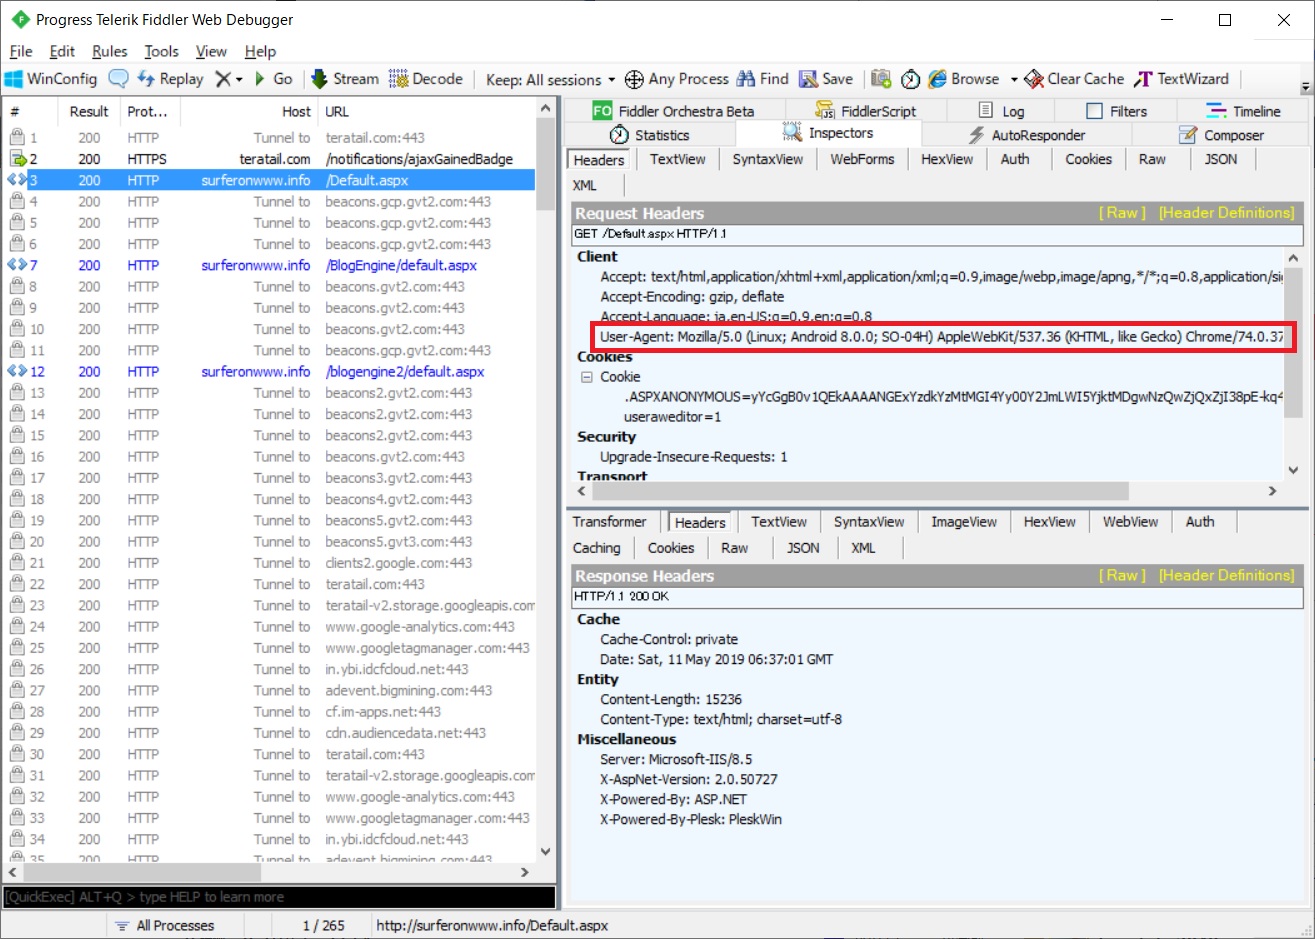This screenshot has height=939, width=1315.
Task: Select request Raw inspector tab
Action: (1152, 159)
